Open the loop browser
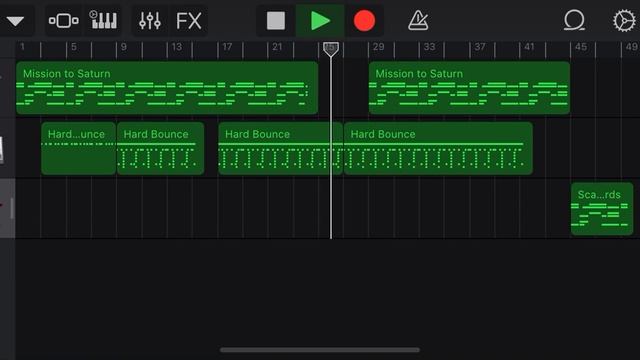The width and height of the screenshot is (640, 360). coord(574,20)
